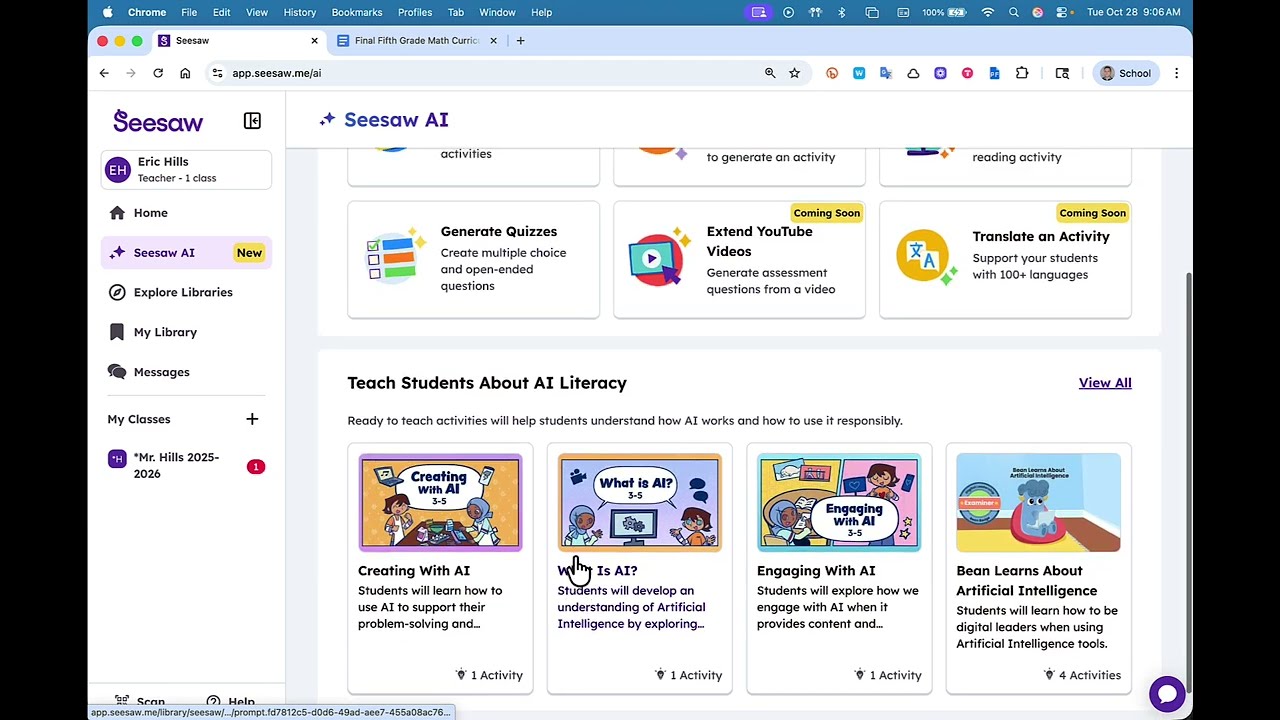This screenshot has width=1280, height=720.
Task: Open My Library bookmark icon
Action: [x=117, y=332]
